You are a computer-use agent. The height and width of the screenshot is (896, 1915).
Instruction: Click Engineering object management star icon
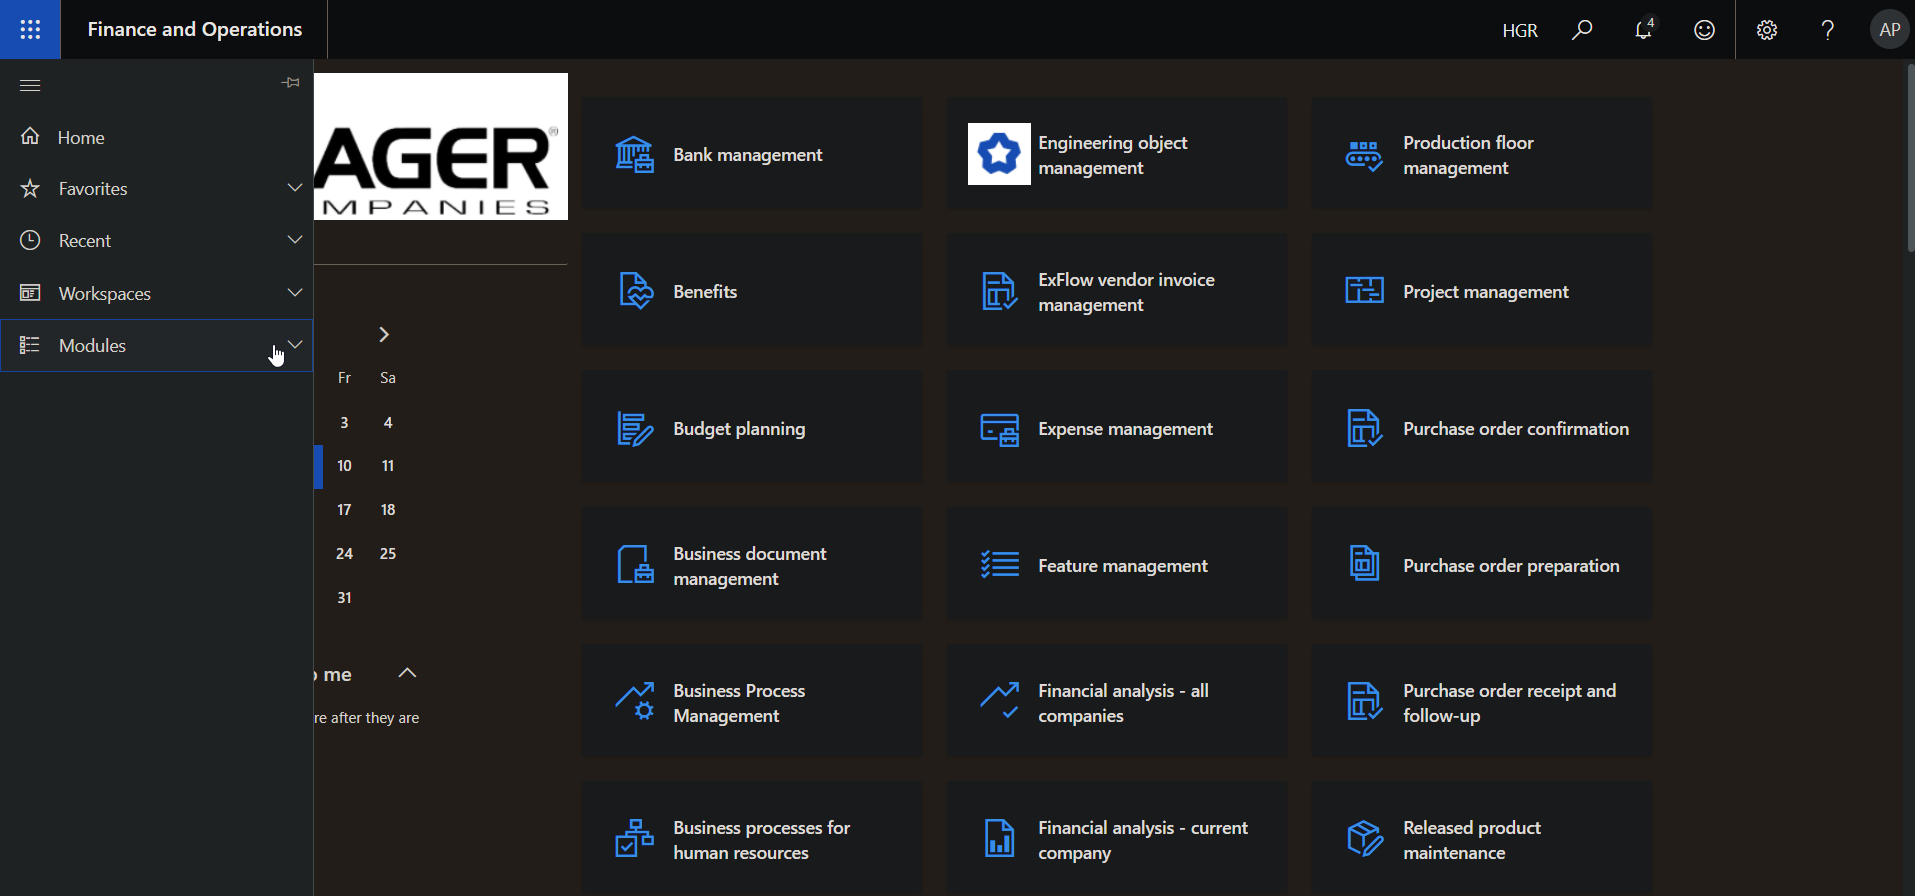pyautogui.click(x=999, y=154)
